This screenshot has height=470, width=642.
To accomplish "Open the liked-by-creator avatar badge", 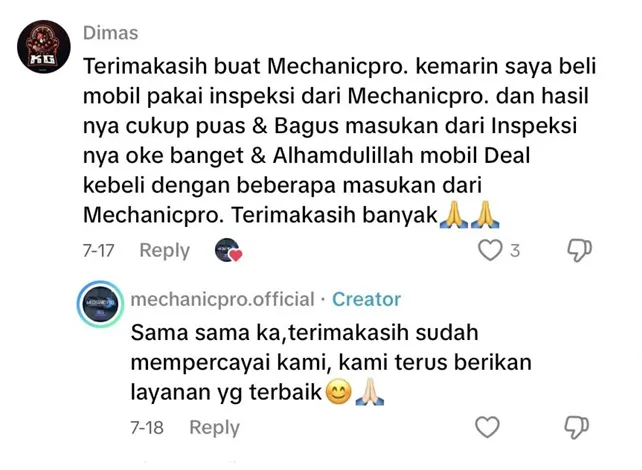I will [x=228, y=250].
